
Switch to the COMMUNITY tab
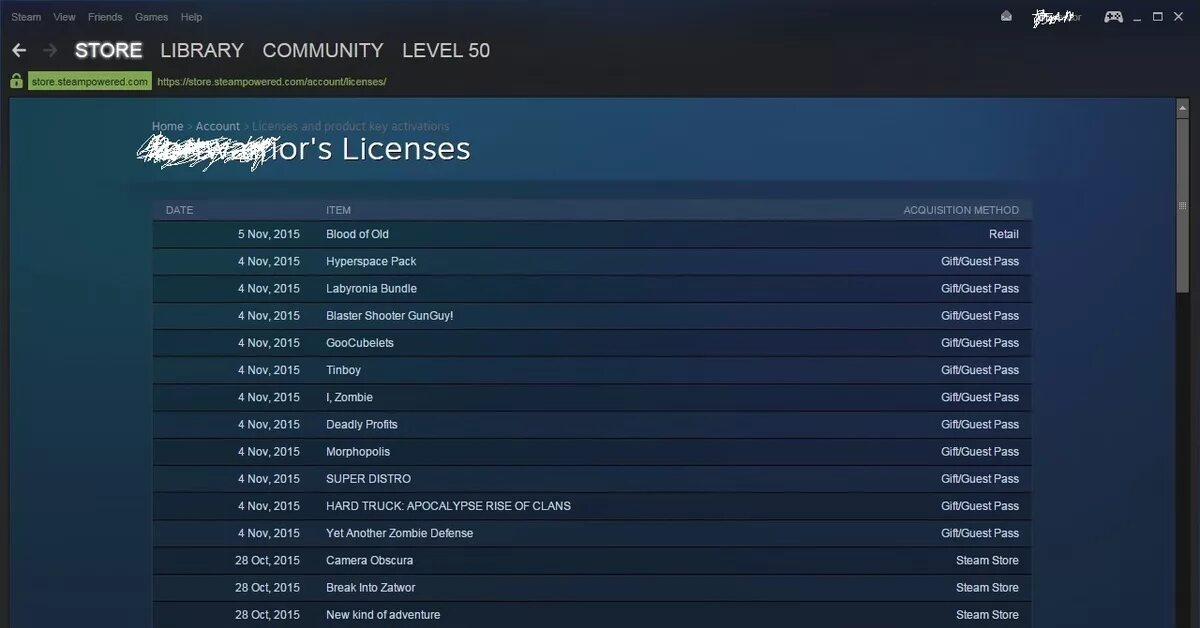323,50
